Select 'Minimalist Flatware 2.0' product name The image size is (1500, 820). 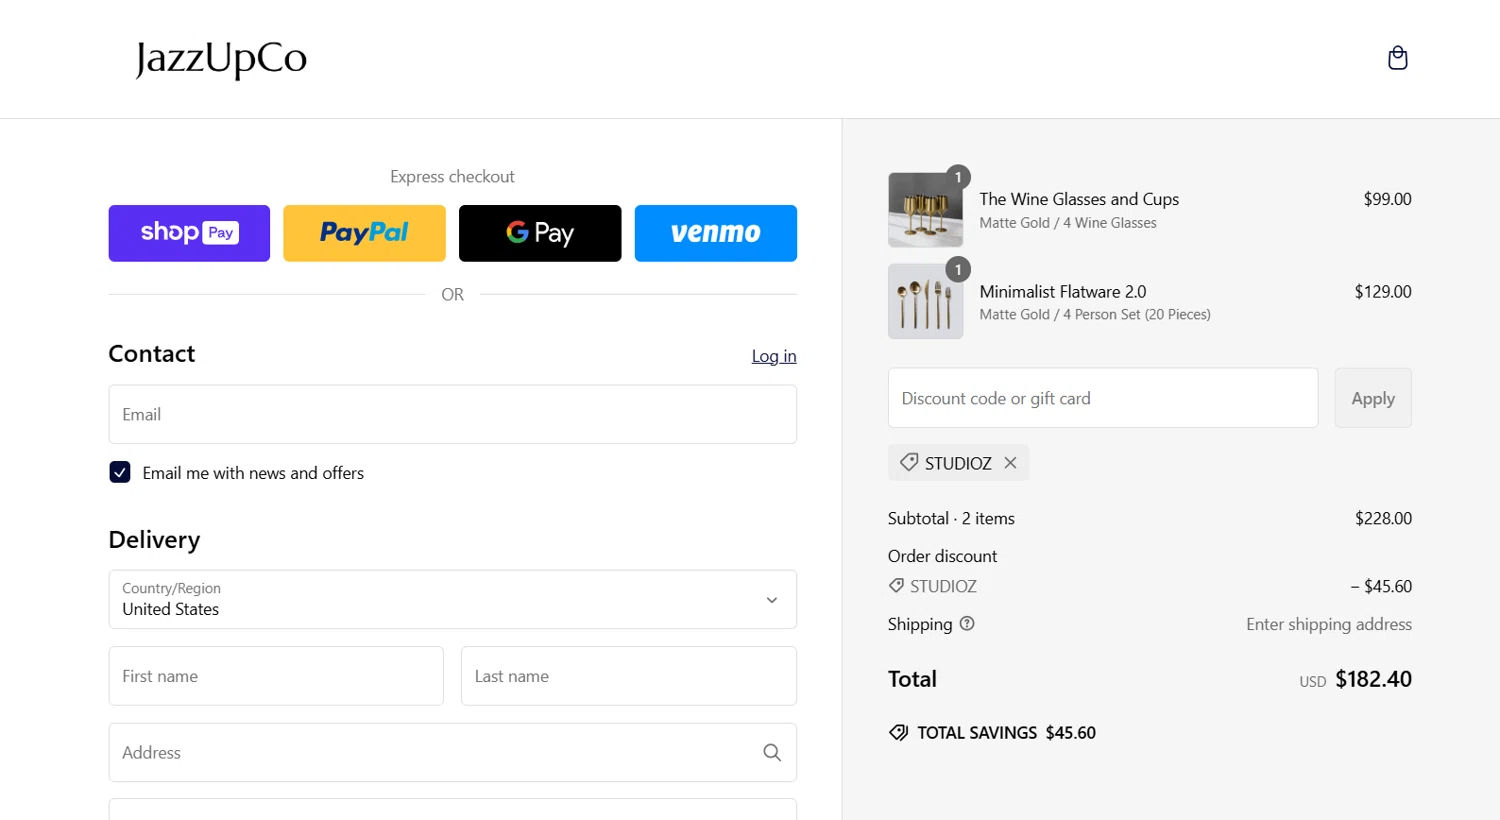point(1063,292)
